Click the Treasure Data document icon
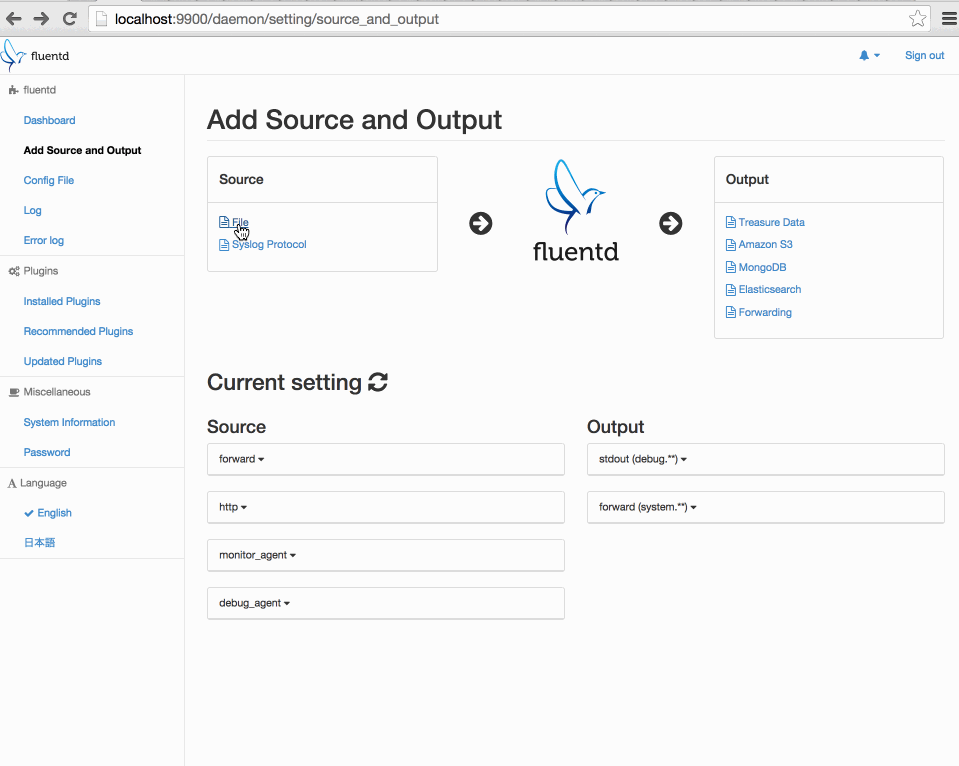Image resolution: width=959 pixels, height=766 pixels. coord(730,222)
